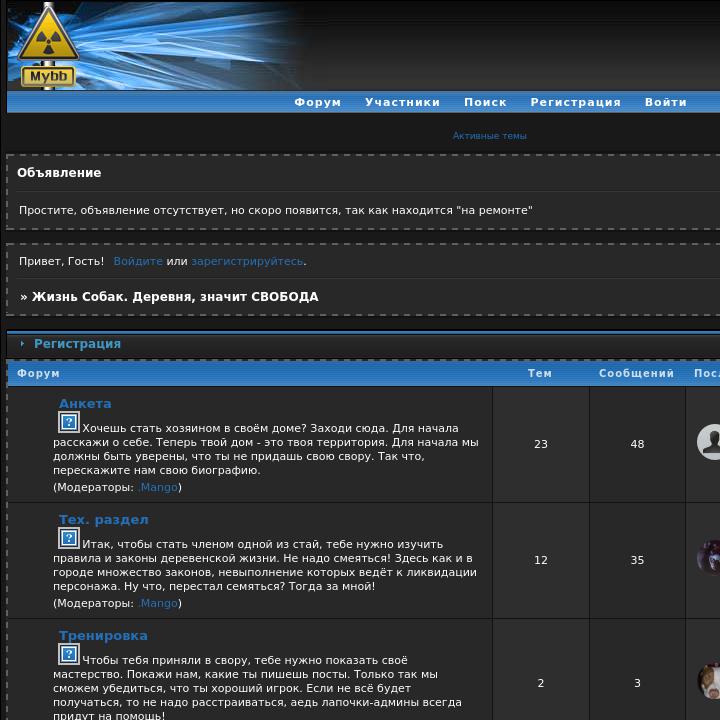Click the forum status icon beside Тренировка
Screen dimensions: 720x720
[x=69, y=654]
